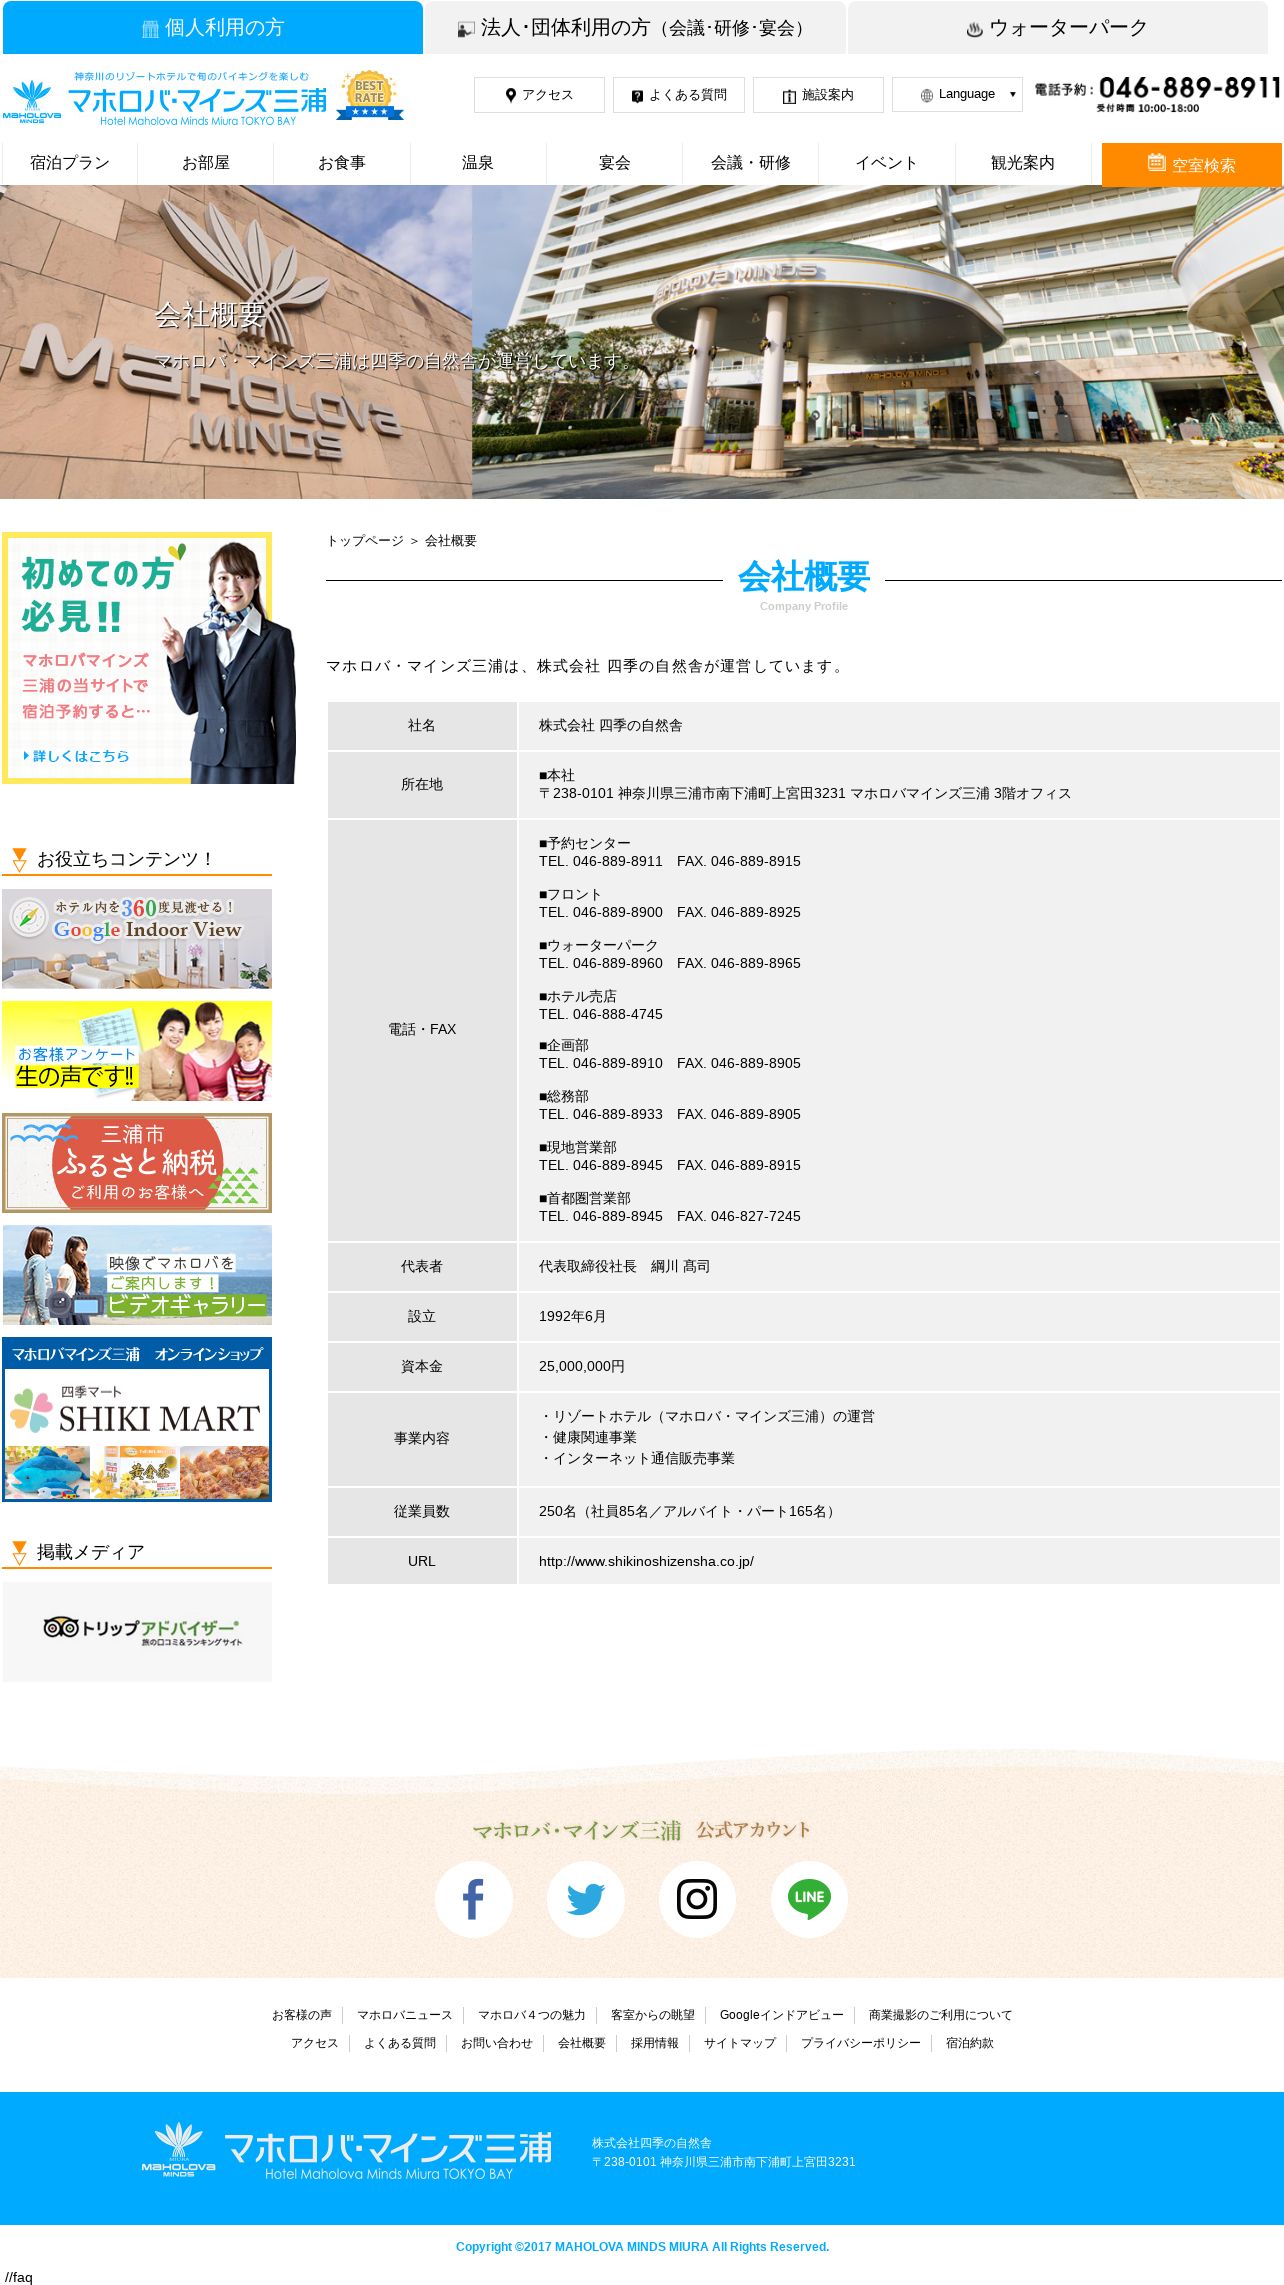The width and height of the screenshot is (1284, 2285).
Task: Follow the トップページ breadcrumb link
Action: point(365,541)
